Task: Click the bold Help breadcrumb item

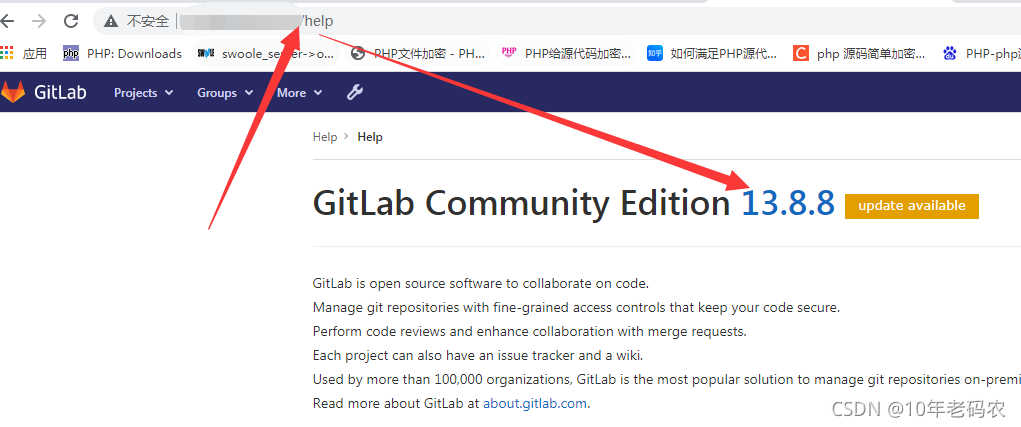Action: [370, 137]
